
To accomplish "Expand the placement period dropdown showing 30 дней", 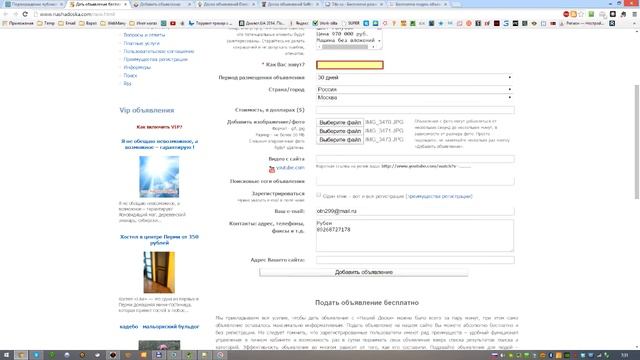I will click(415, 78).
